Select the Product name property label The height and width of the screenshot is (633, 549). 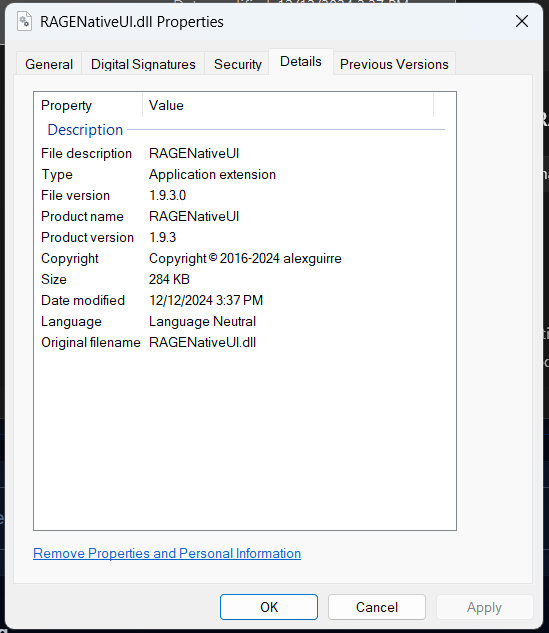pos(82,216)
